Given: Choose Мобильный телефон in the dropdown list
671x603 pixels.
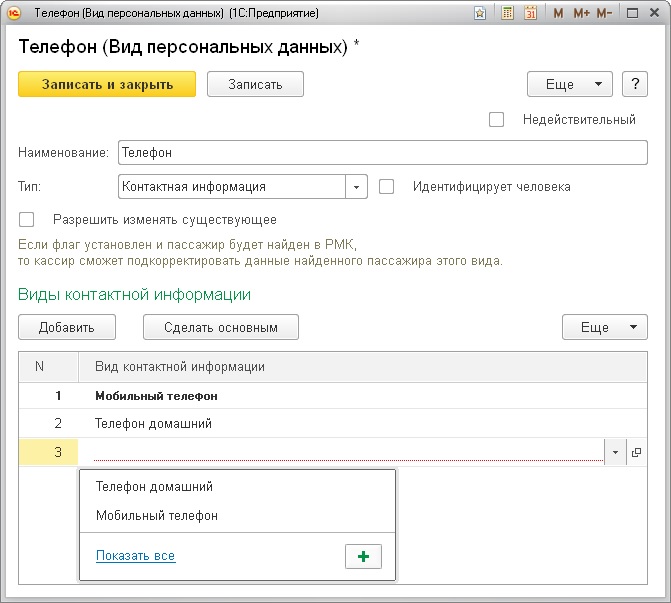Looking at the screenshot, I should tap(156, 516).
